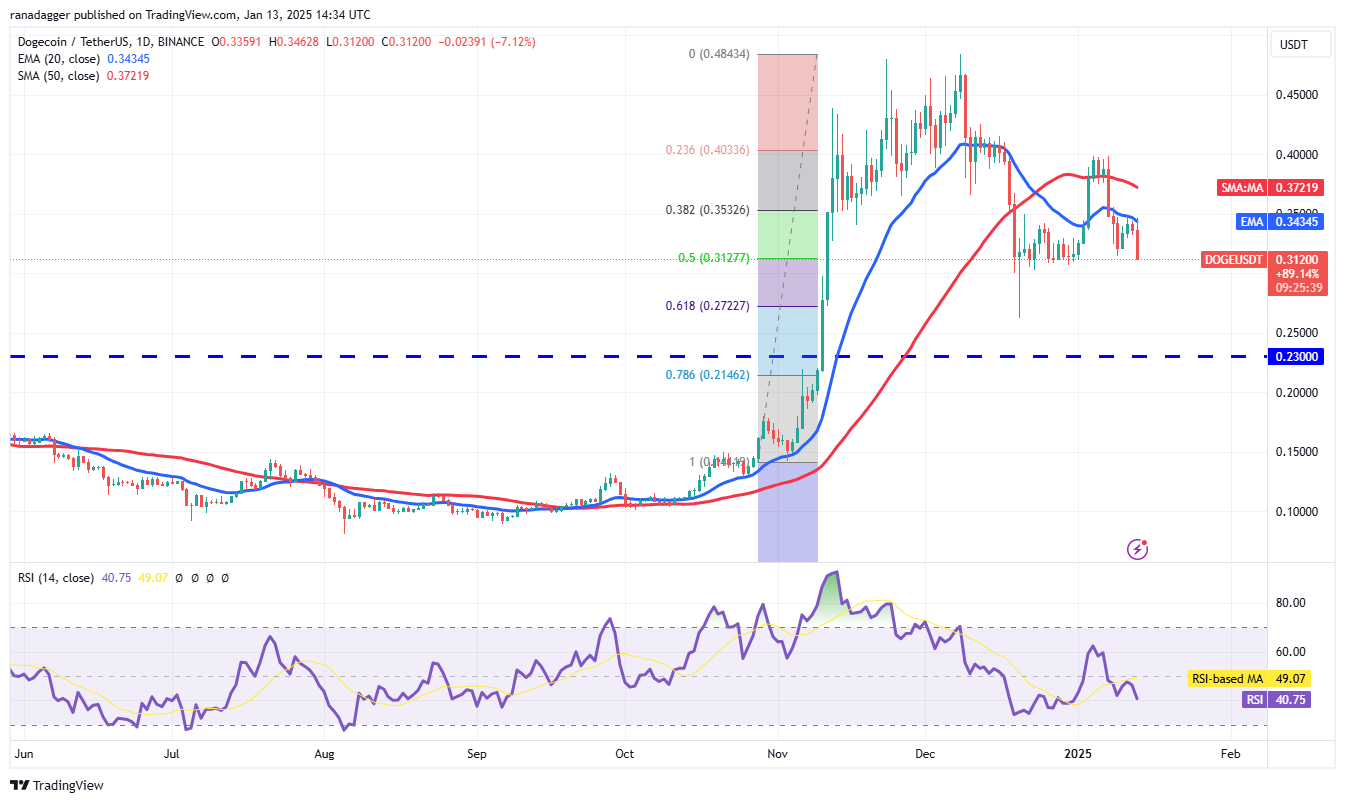Click the purple lightning event icon
The height and width of the screenshot is (803, 1345).
pyautogui.click(x=1137, y=548)
